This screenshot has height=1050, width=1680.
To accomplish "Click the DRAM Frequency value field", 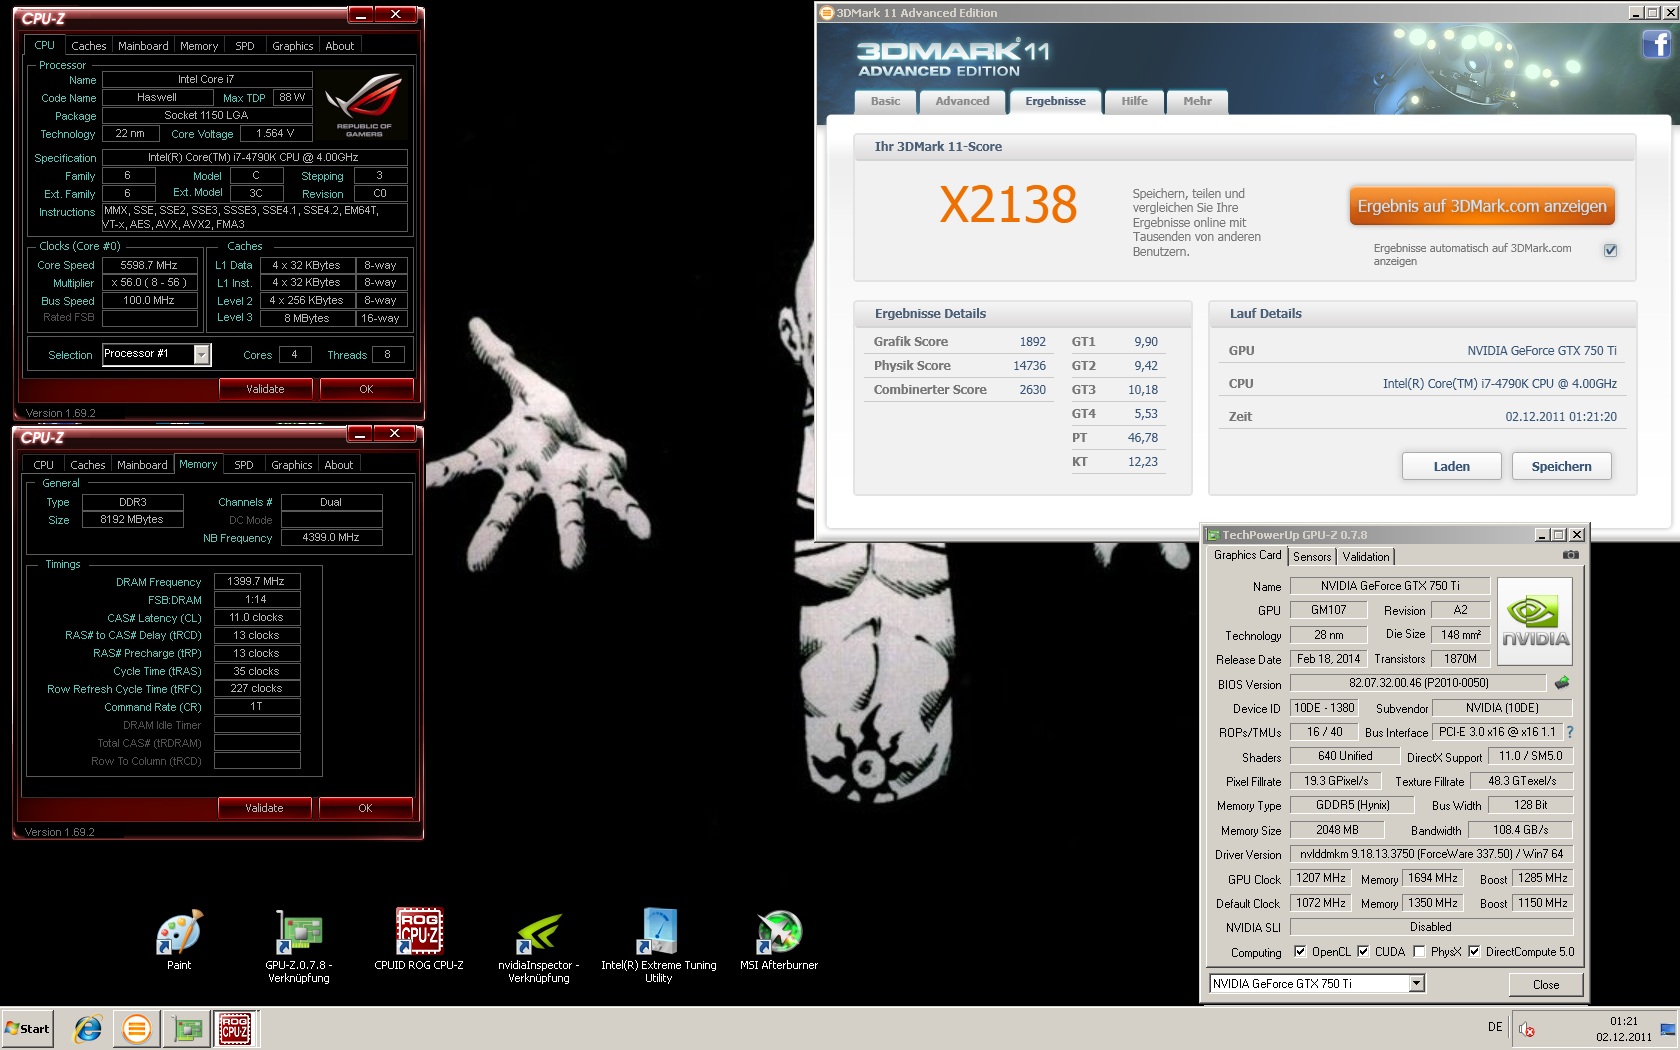I will coord(257,581).
